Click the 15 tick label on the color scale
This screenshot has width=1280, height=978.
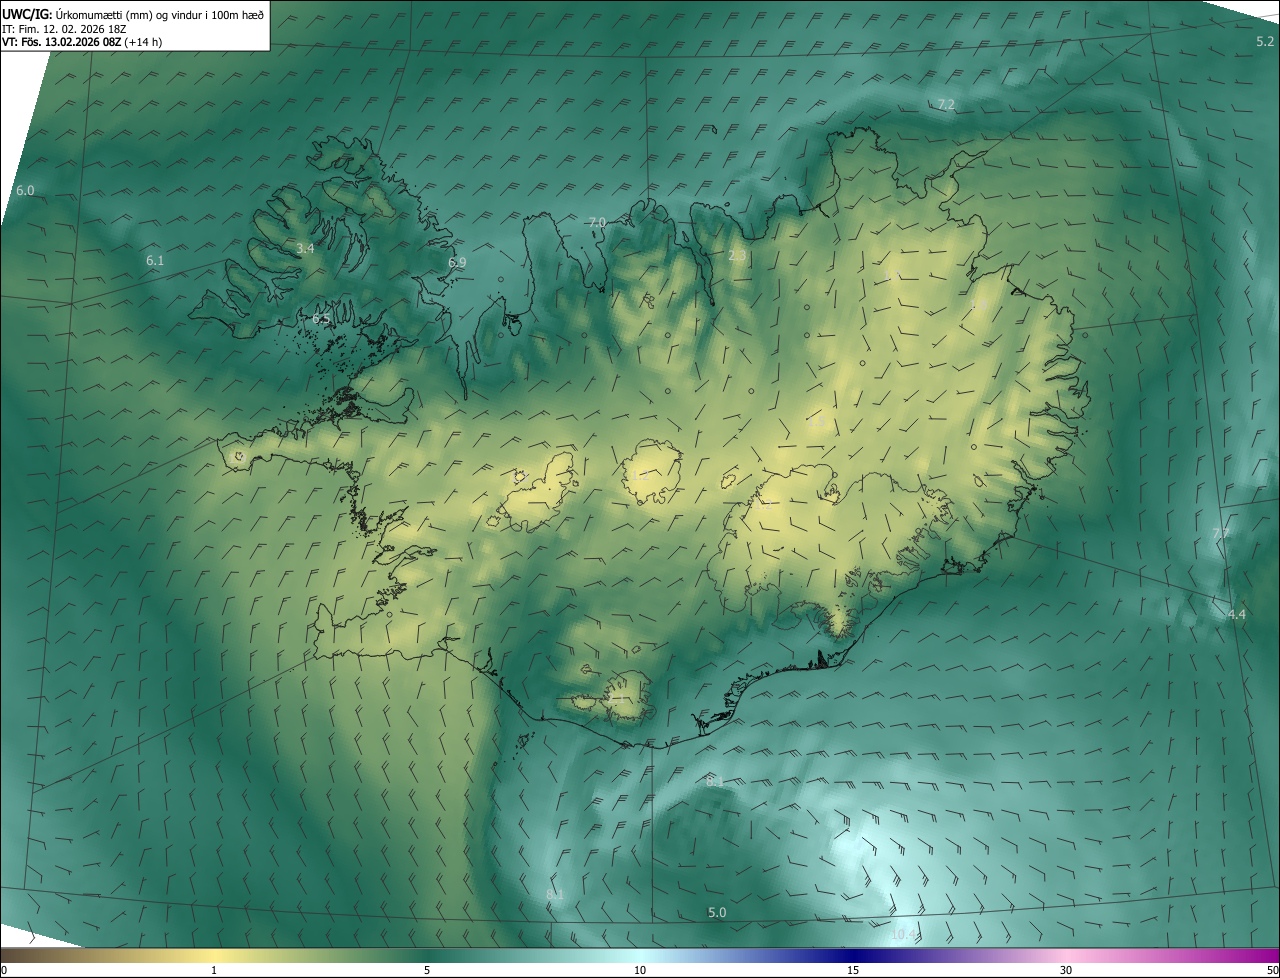point(853,970)
